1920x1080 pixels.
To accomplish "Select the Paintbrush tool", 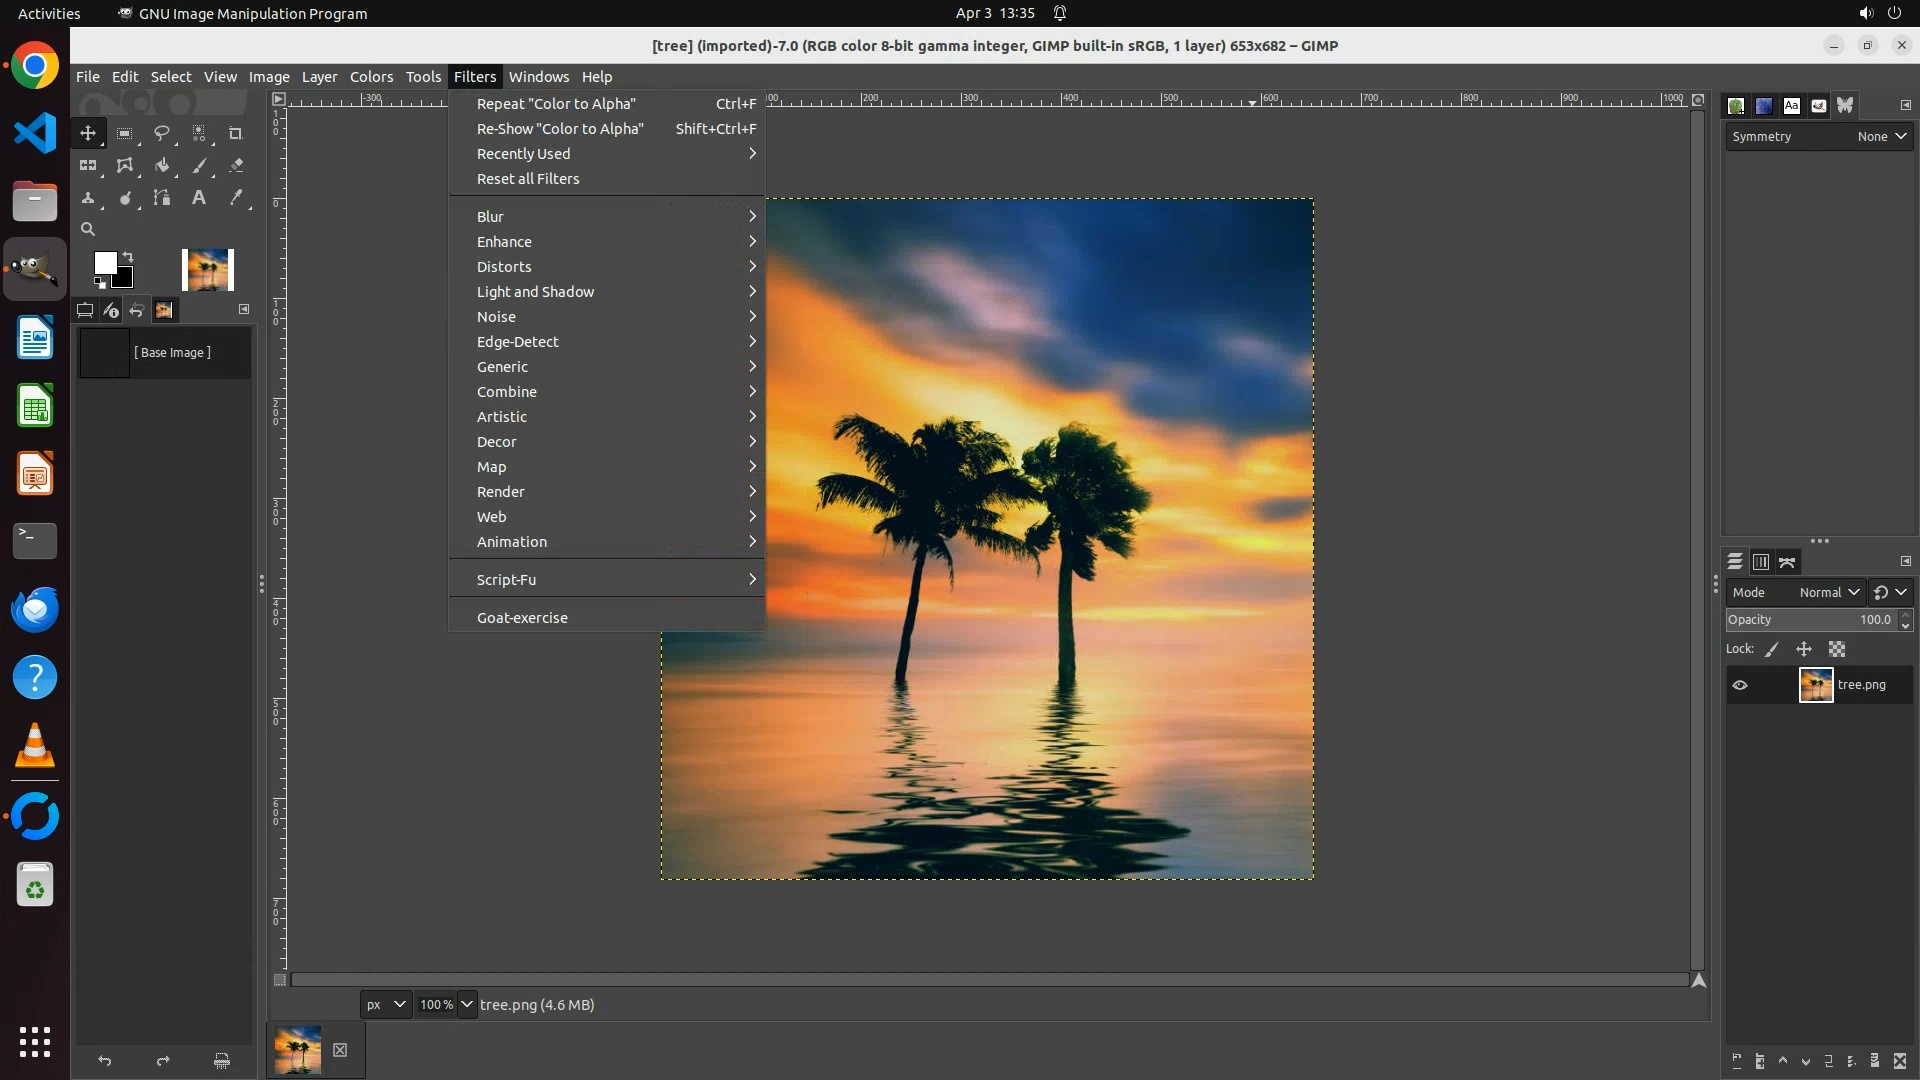I will coord(199,166).
